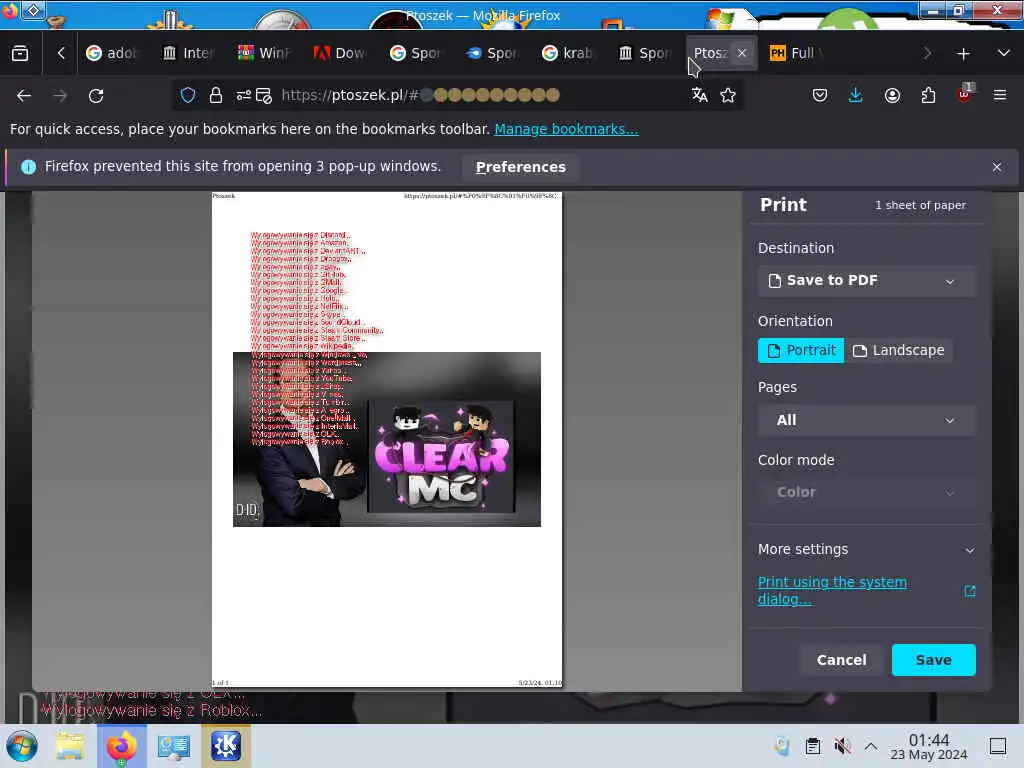Switch to the 'krab' Google tab
This screenshot has height=768, width=1024.
coord(568,53)
